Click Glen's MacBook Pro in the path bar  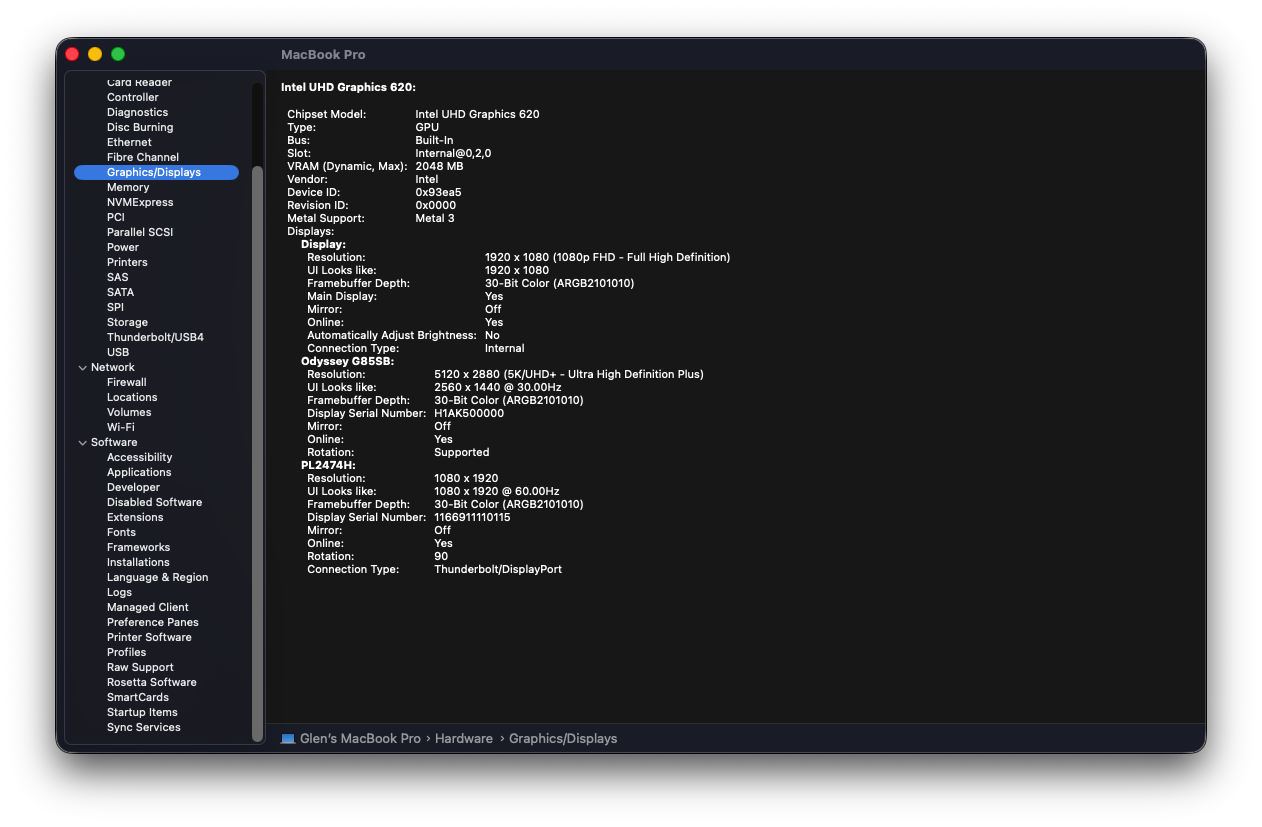click(x=361, y=739)
